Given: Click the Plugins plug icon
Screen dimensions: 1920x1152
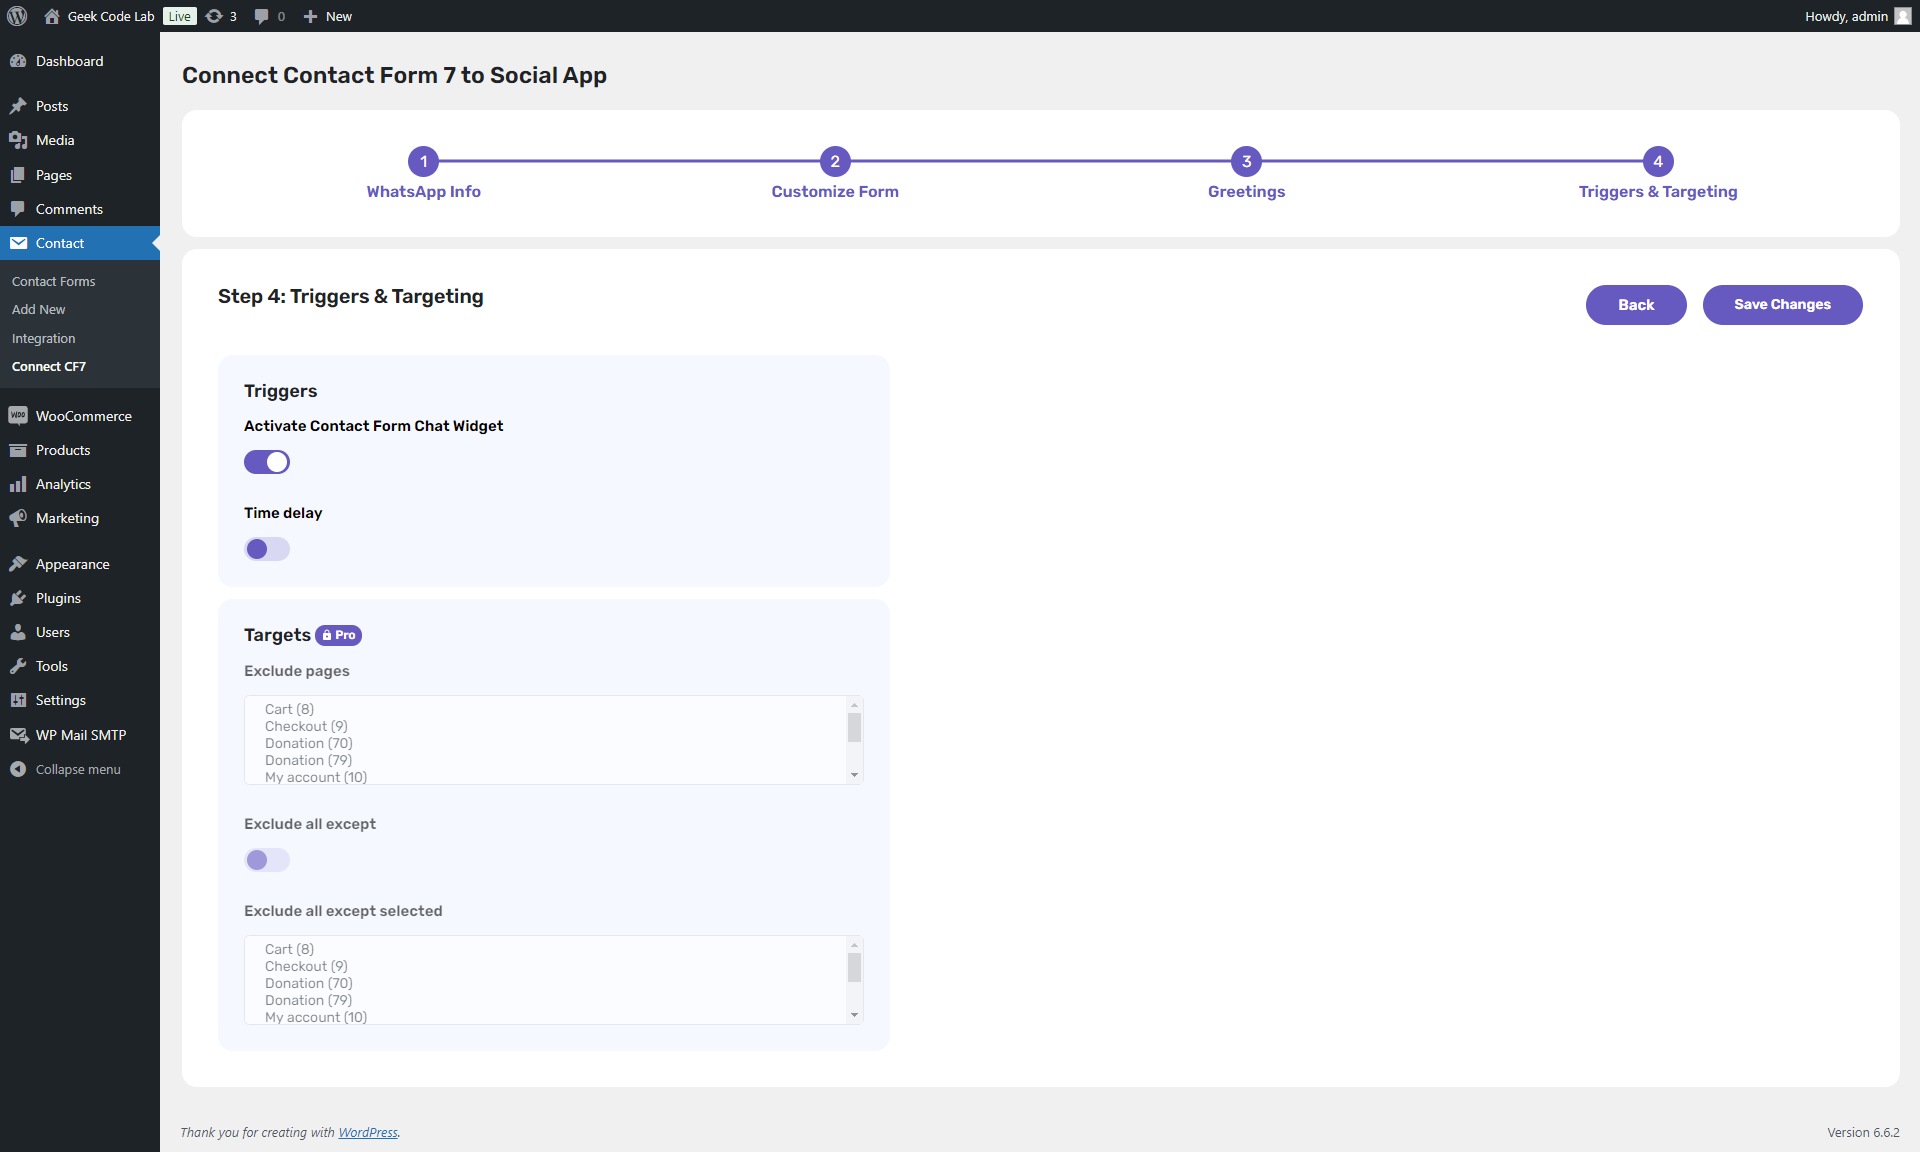Looking at the screenshot, I should 18,598.
